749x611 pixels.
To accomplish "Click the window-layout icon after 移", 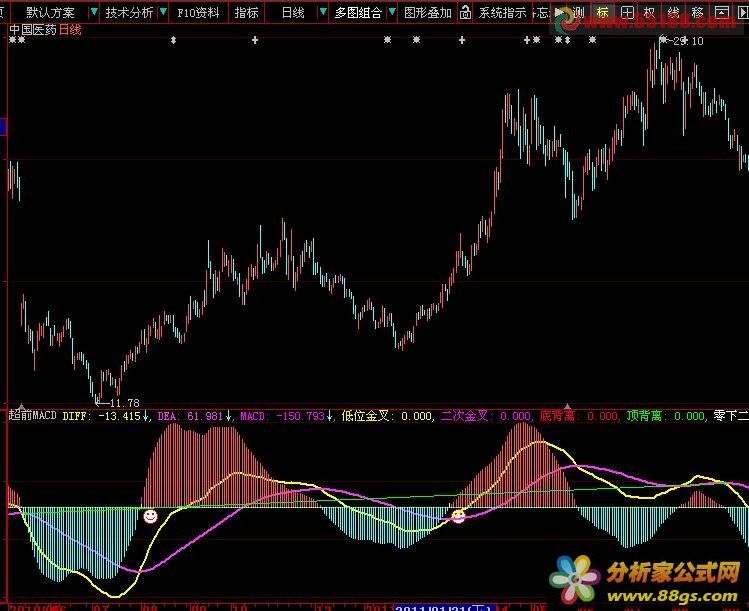I will click(722, 12).
